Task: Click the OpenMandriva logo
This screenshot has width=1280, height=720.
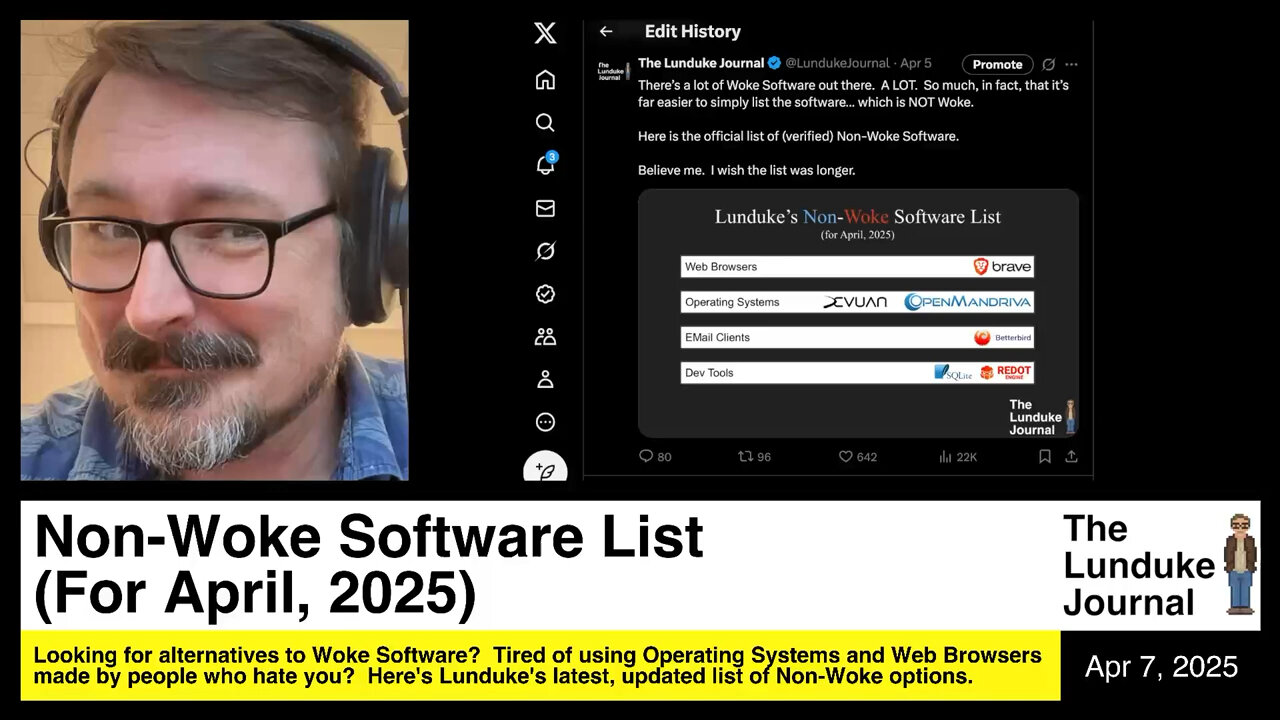Action: [967, 302]
